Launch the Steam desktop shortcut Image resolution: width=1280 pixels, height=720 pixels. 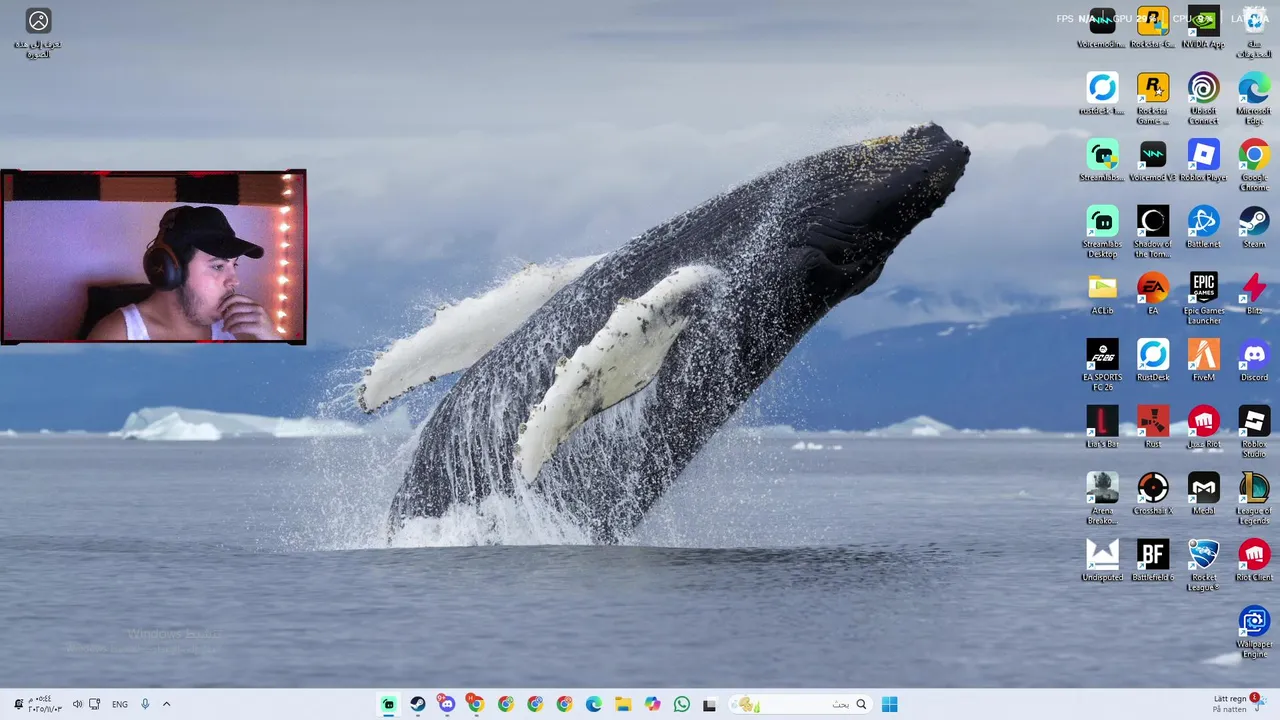1254,227
